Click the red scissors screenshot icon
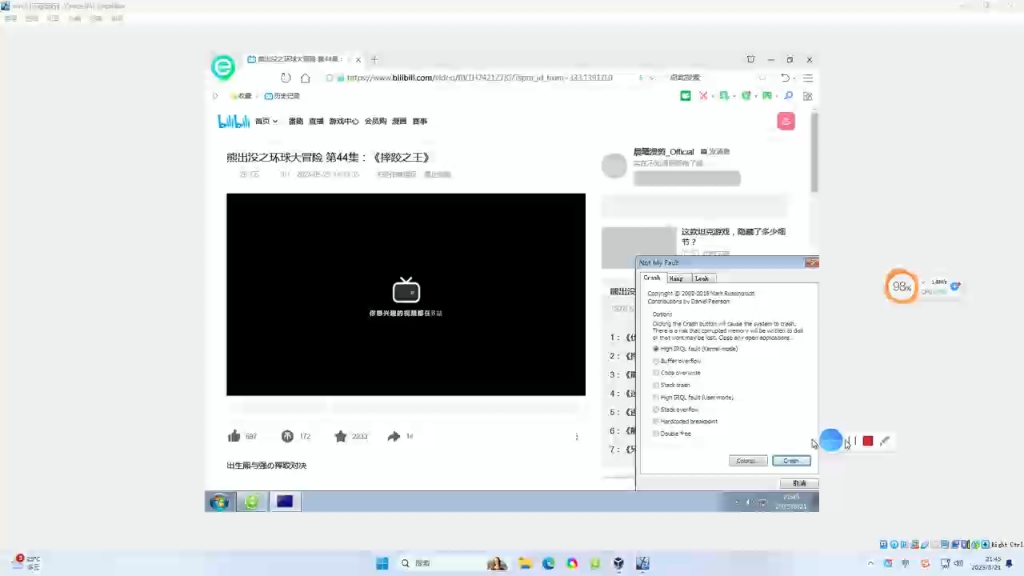 click(x=703, y=96)
